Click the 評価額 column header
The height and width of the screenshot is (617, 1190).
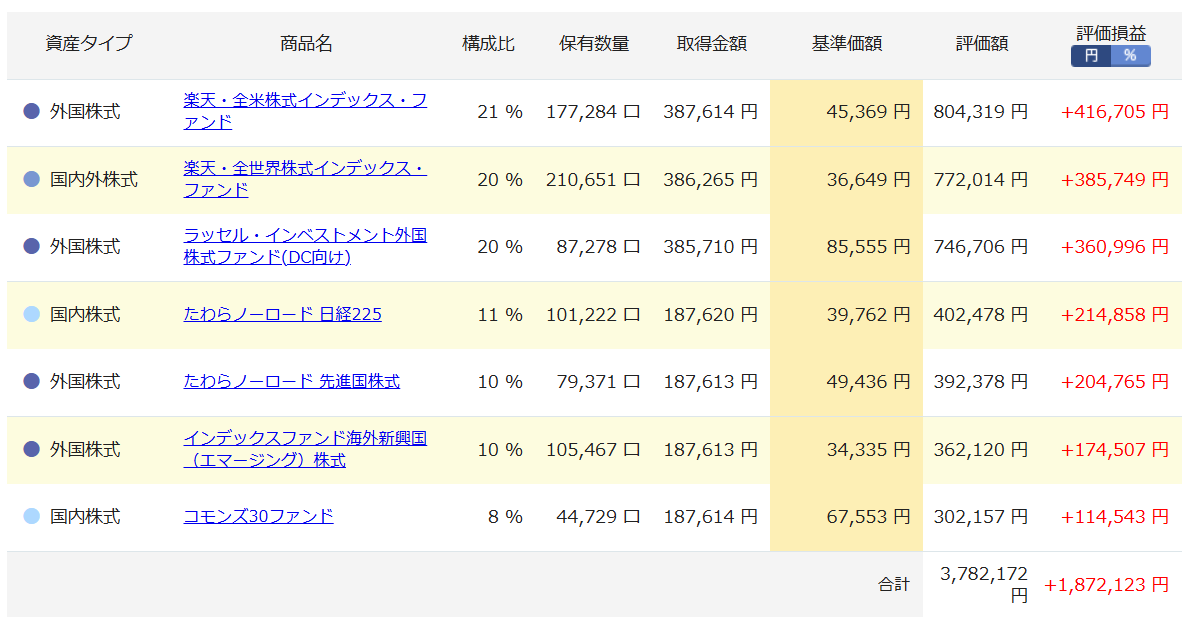pyautogui.click(x=981, y=43)
